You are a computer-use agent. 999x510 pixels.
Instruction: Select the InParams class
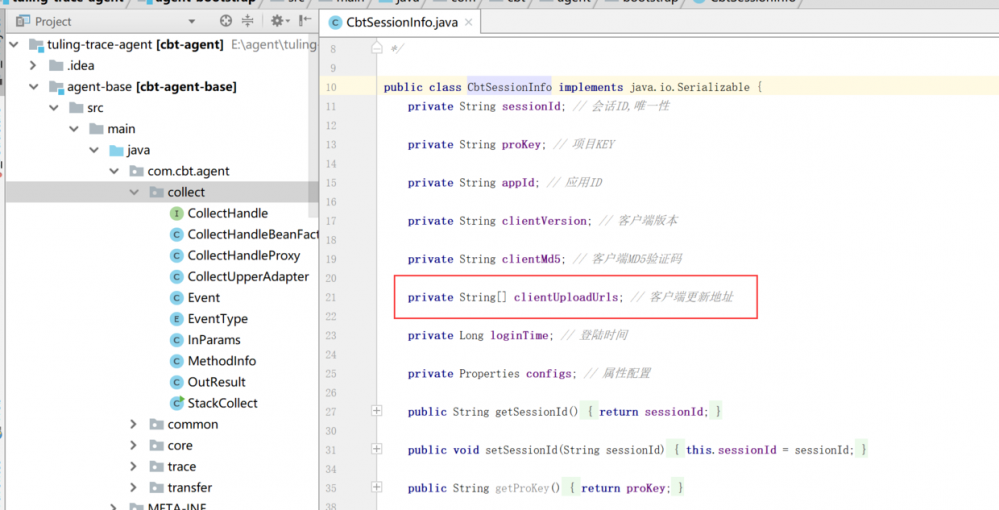click(213, 339)
